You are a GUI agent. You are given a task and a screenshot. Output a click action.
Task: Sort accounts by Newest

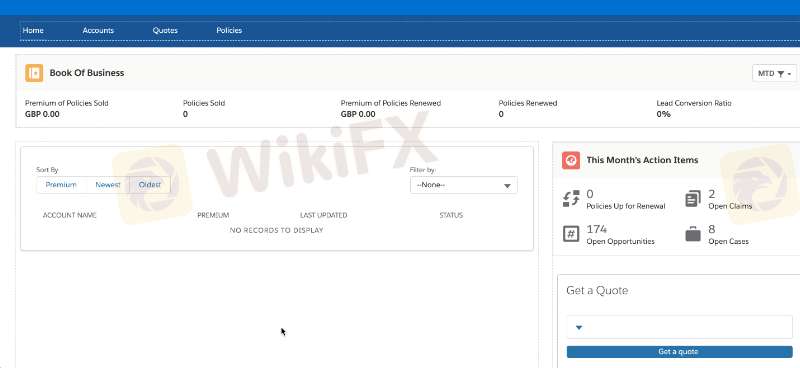coord(108,185)
